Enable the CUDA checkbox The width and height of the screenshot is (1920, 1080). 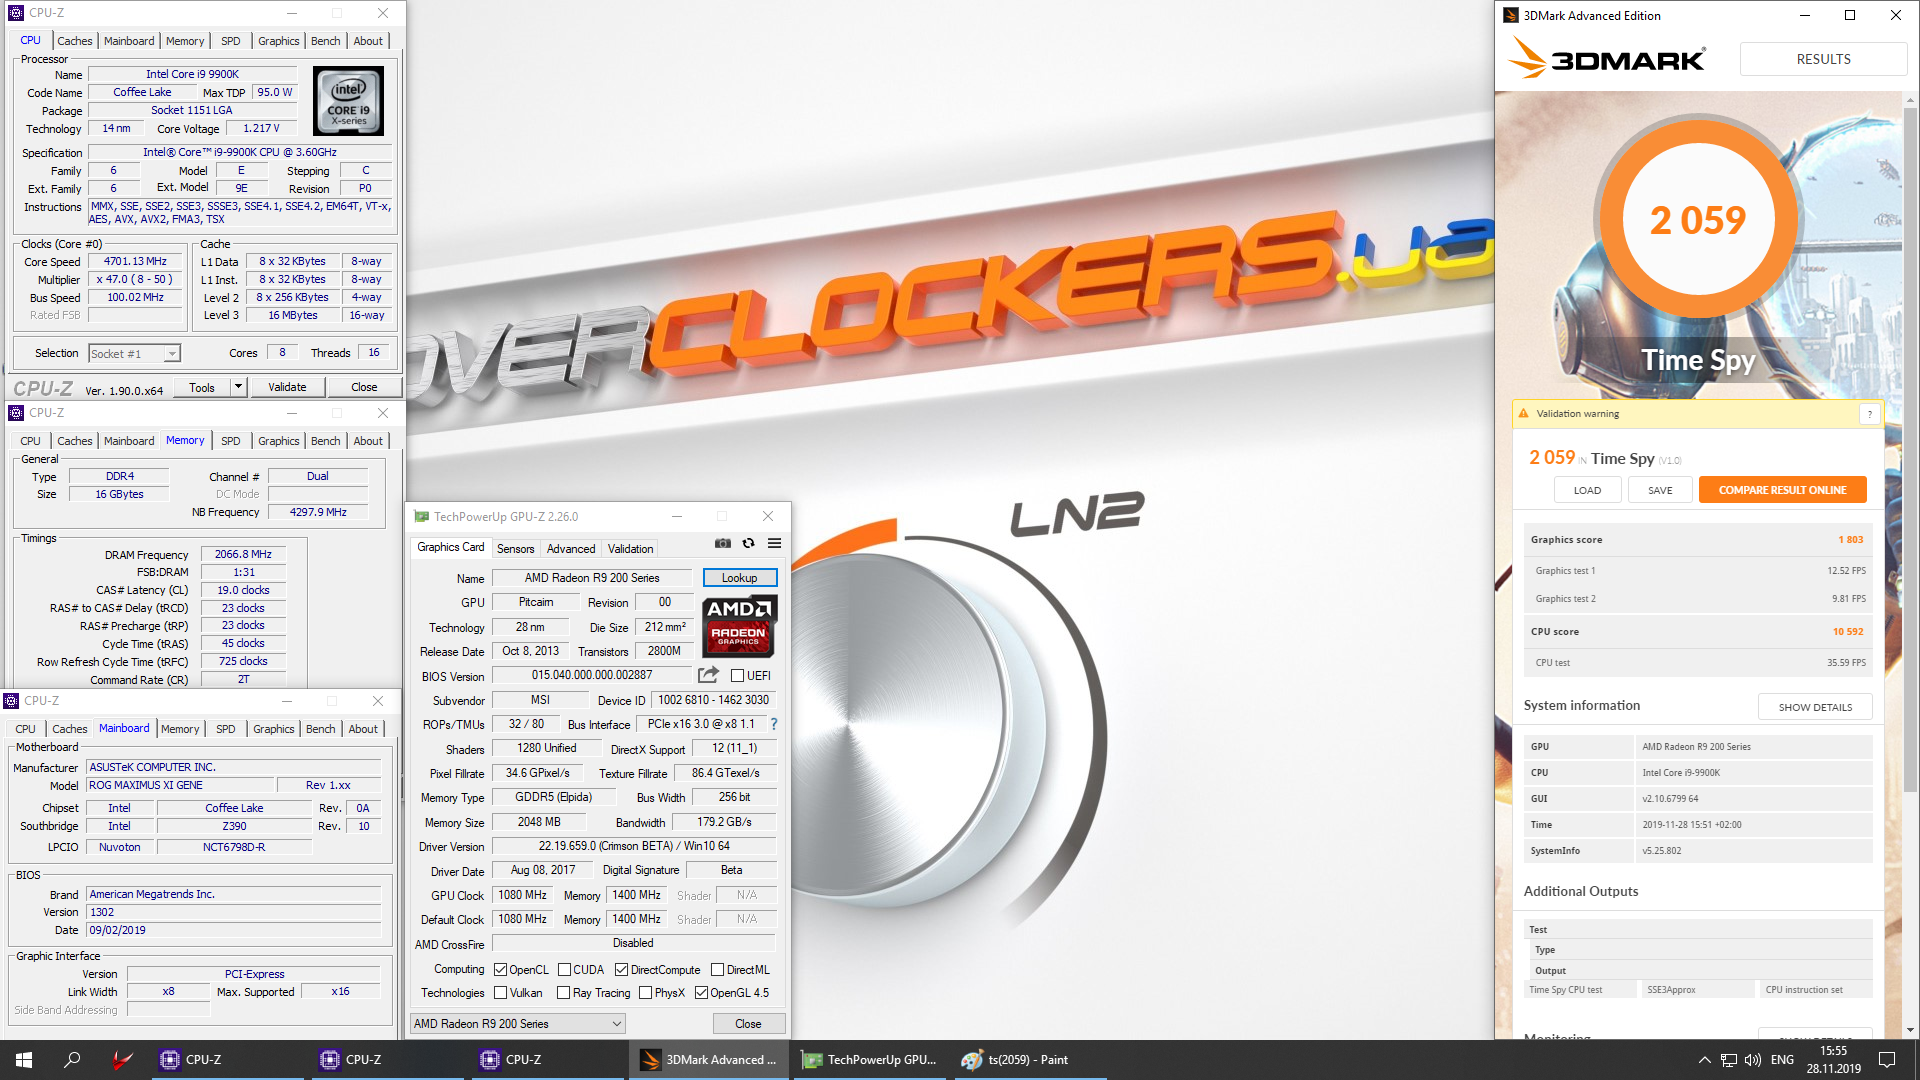(564, 969)
